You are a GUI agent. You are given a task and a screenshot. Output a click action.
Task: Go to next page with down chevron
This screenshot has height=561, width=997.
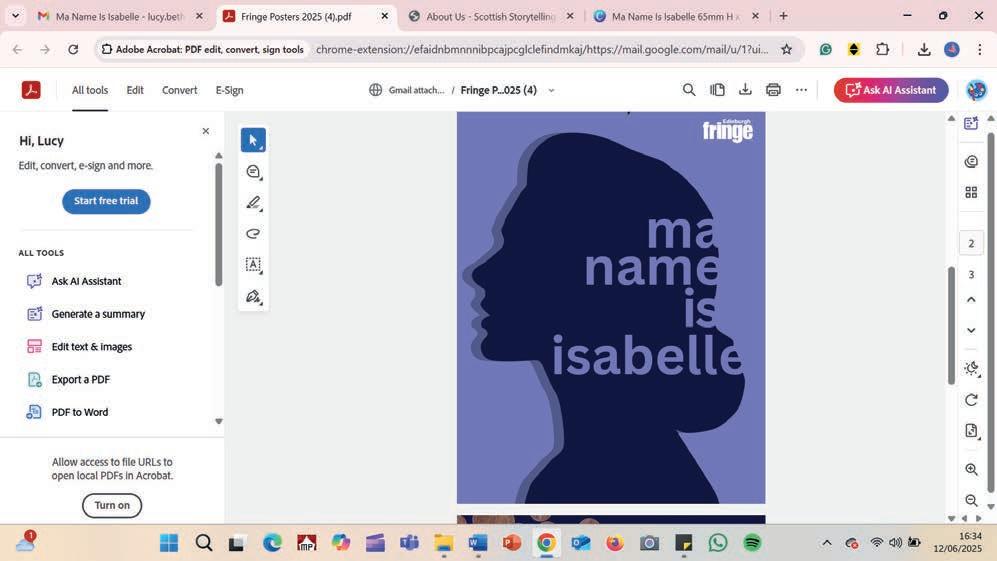click(x=971, y=330)
